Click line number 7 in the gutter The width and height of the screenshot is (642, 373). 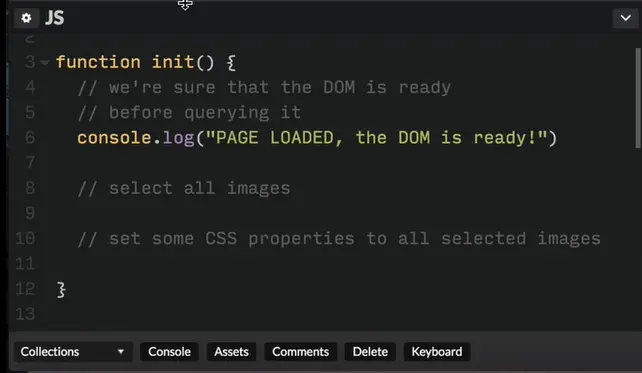click(x=30, y=163)
